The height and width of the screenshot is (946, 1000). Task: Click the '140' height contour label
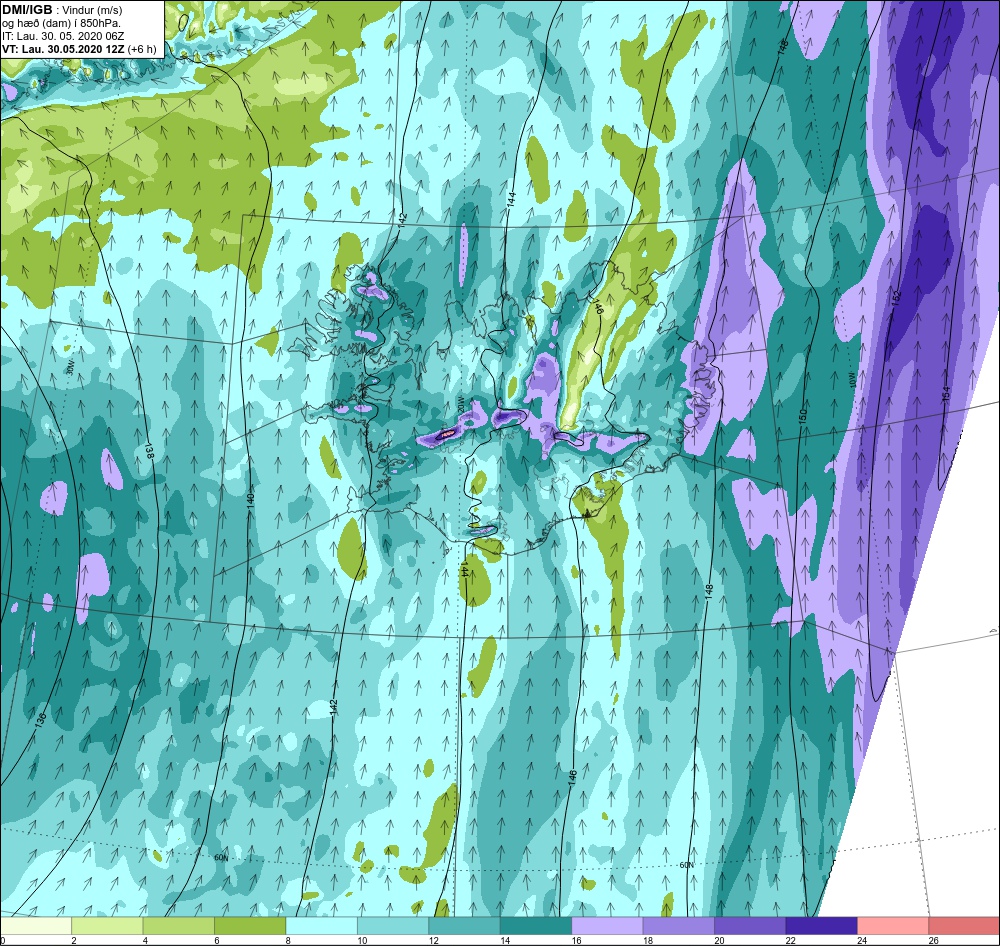click(251, 501)
